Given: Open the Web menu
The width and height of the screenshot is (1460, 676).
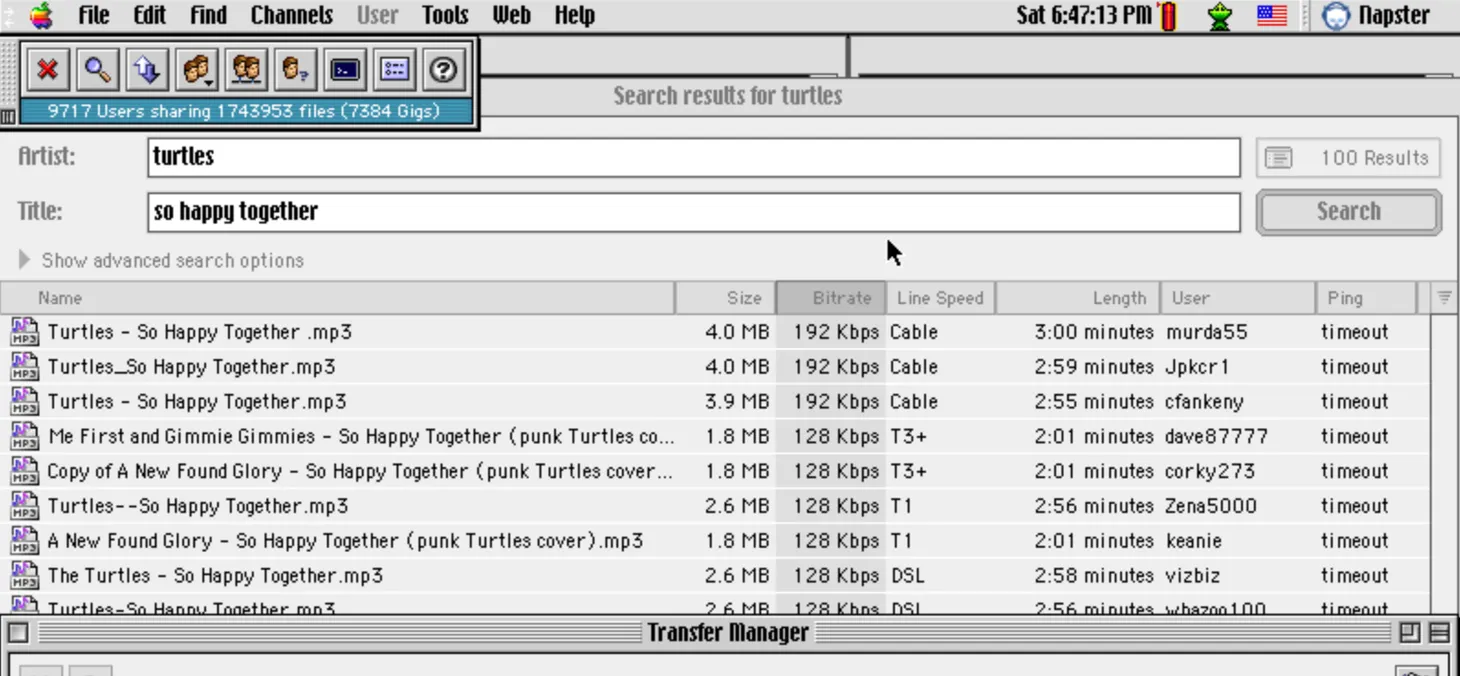Looking at the screenshot, I should pos(511,15).
